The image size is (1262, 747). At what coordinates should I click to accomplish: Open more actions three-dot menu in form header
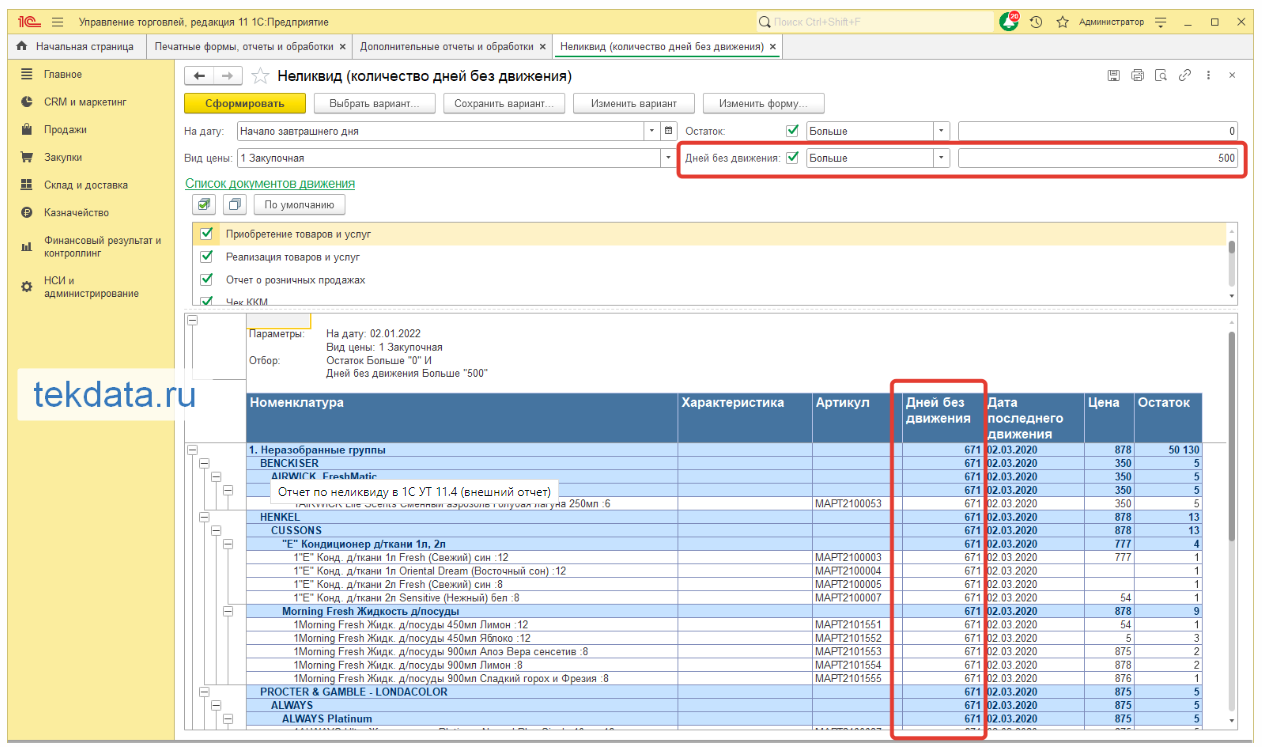tap(1209, 75)
